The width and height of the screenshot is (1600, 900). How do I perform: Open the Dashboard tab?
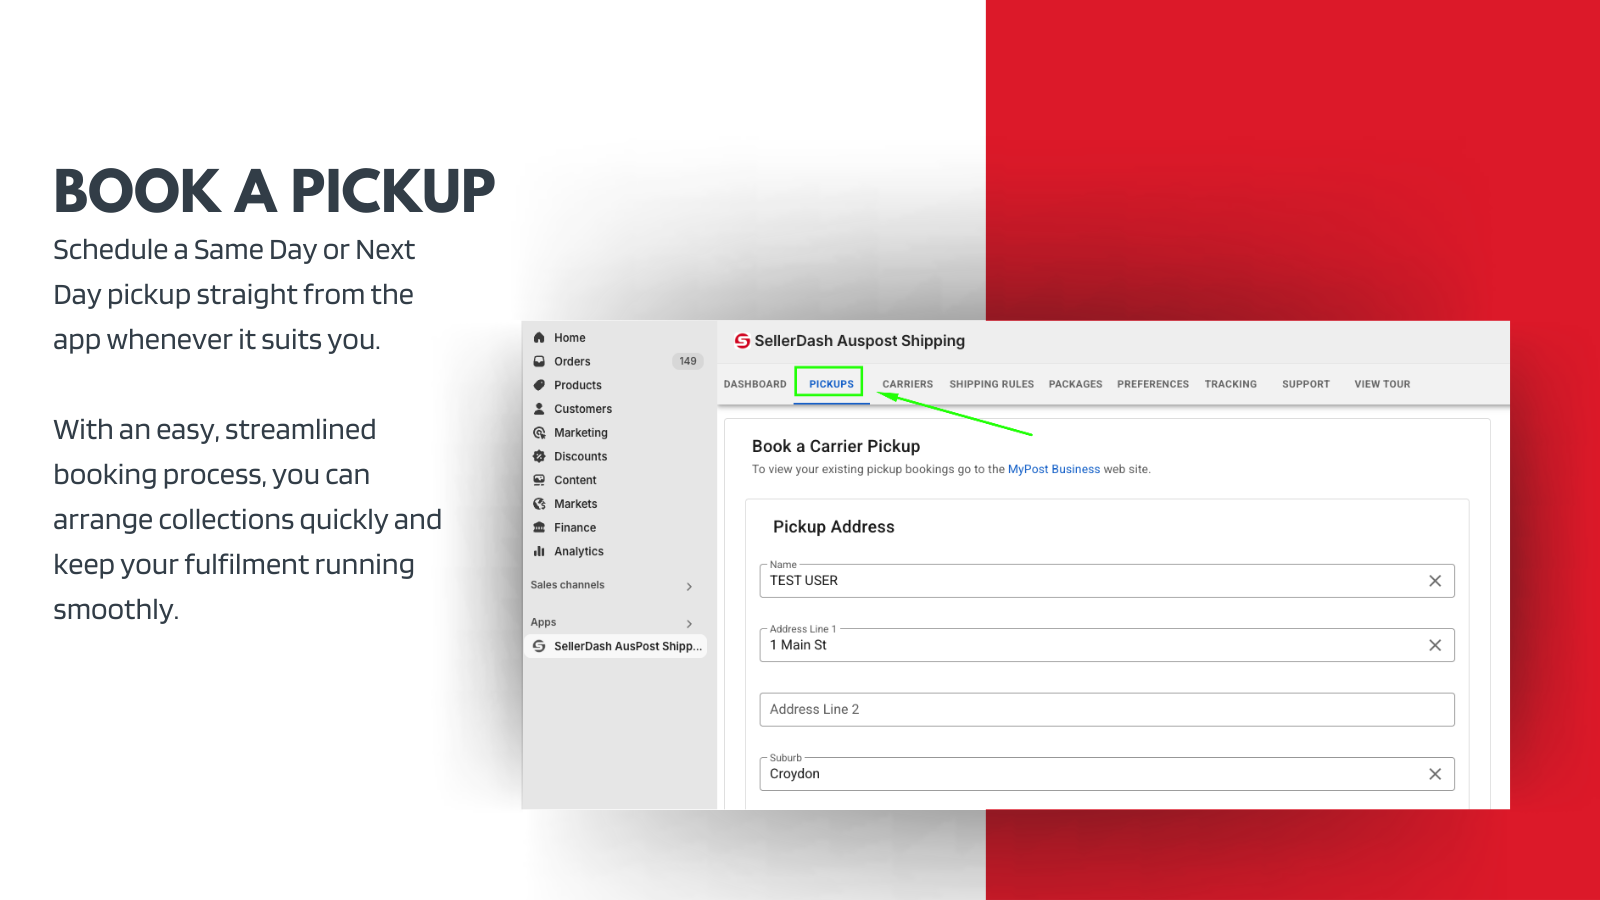pos(755,384)
